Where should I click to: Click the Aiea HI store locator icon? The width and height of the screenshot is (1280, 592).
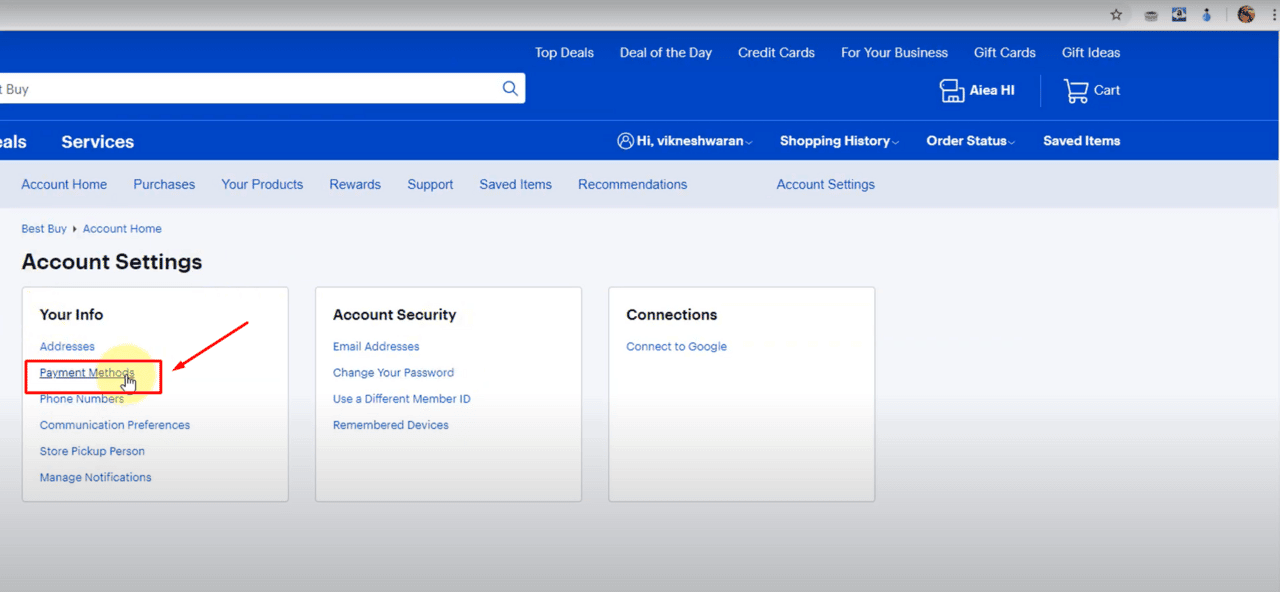(952, 90)
